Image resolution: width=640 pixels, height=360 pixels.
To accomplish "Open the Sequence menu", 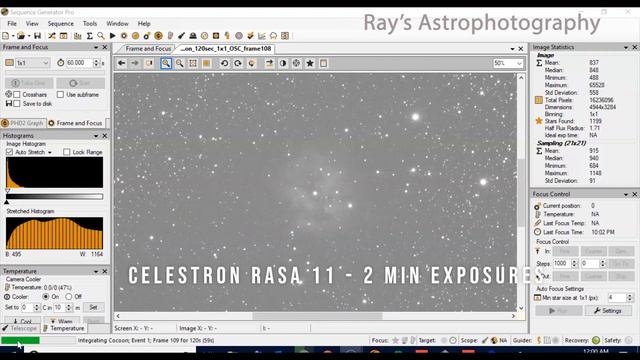I will pos(60,24).
